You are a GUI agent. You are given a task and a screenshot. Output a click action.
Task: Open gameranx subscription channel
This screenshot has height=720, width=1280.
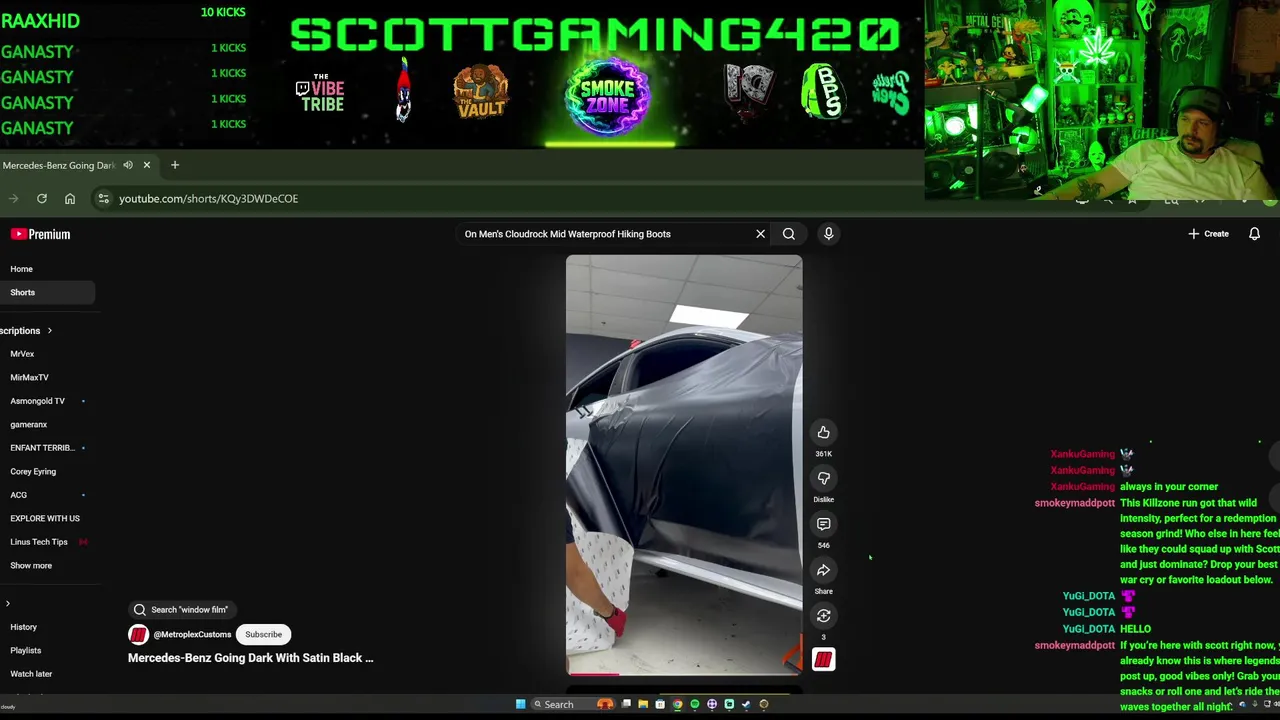coord(28,425)
